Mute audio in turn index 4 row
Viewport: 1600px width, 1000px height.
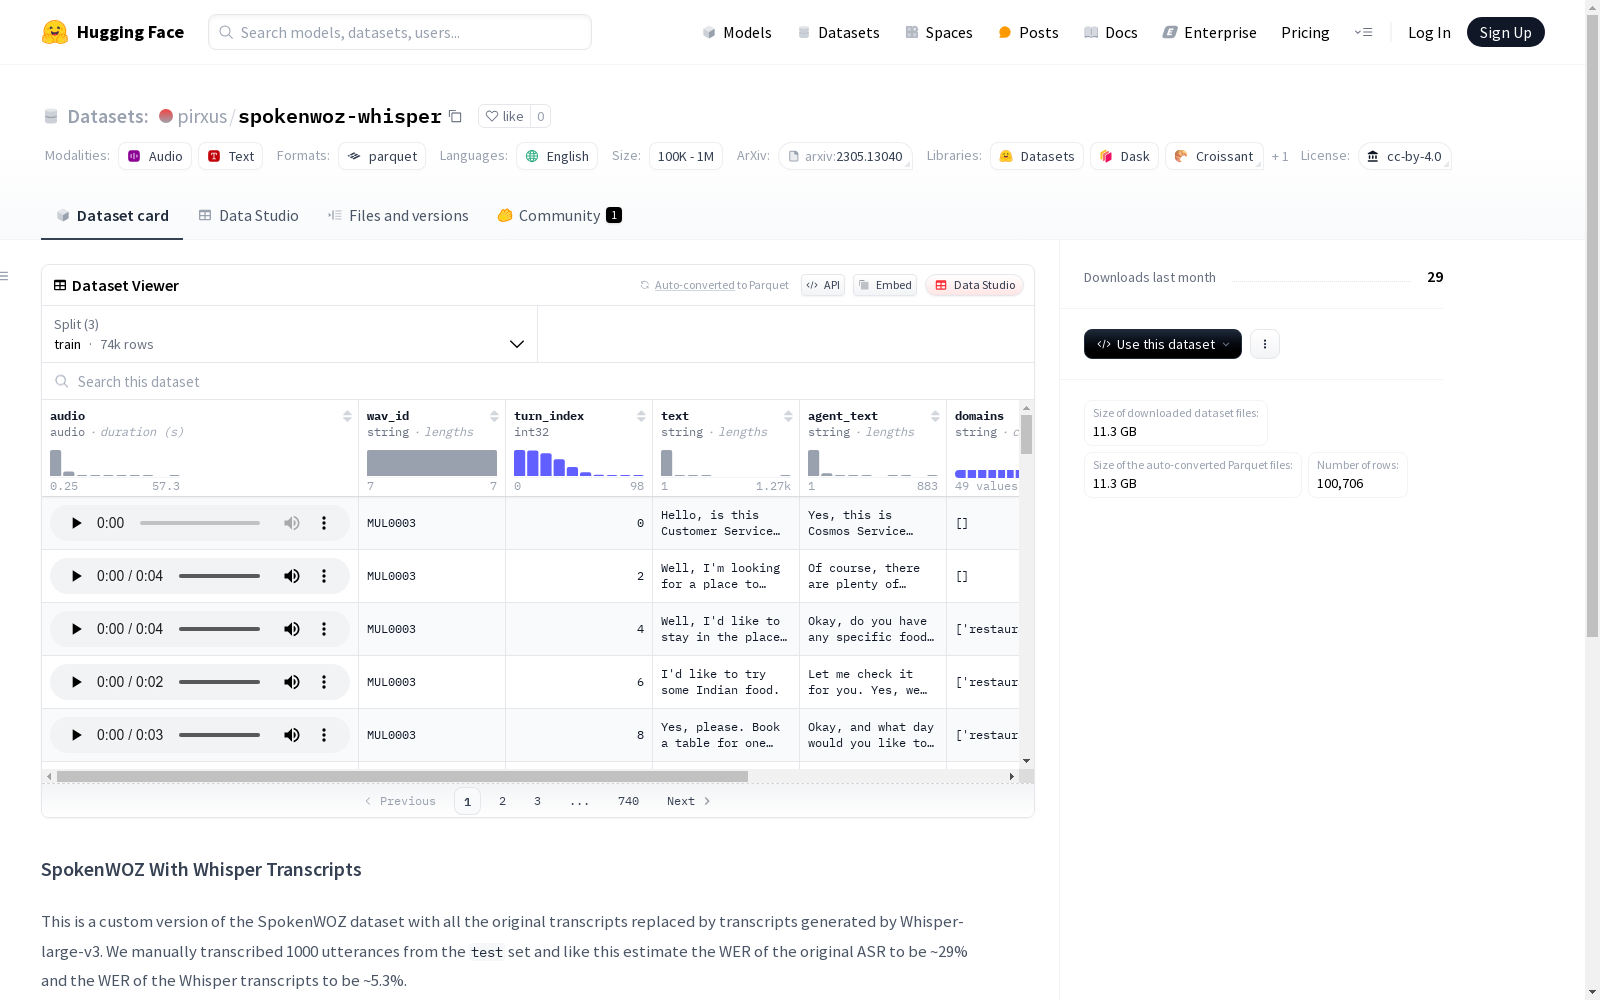(292, 629)
